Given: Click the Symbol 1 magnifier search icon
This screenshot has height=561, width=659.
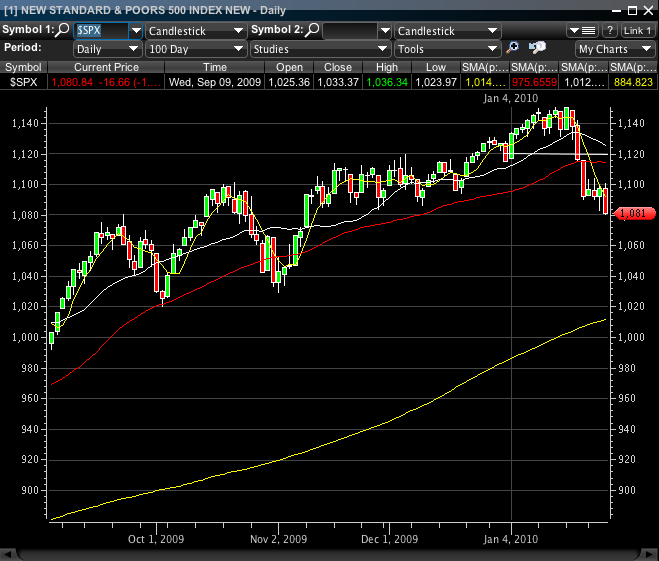Looking at the screenshot, I should (63, 31).
